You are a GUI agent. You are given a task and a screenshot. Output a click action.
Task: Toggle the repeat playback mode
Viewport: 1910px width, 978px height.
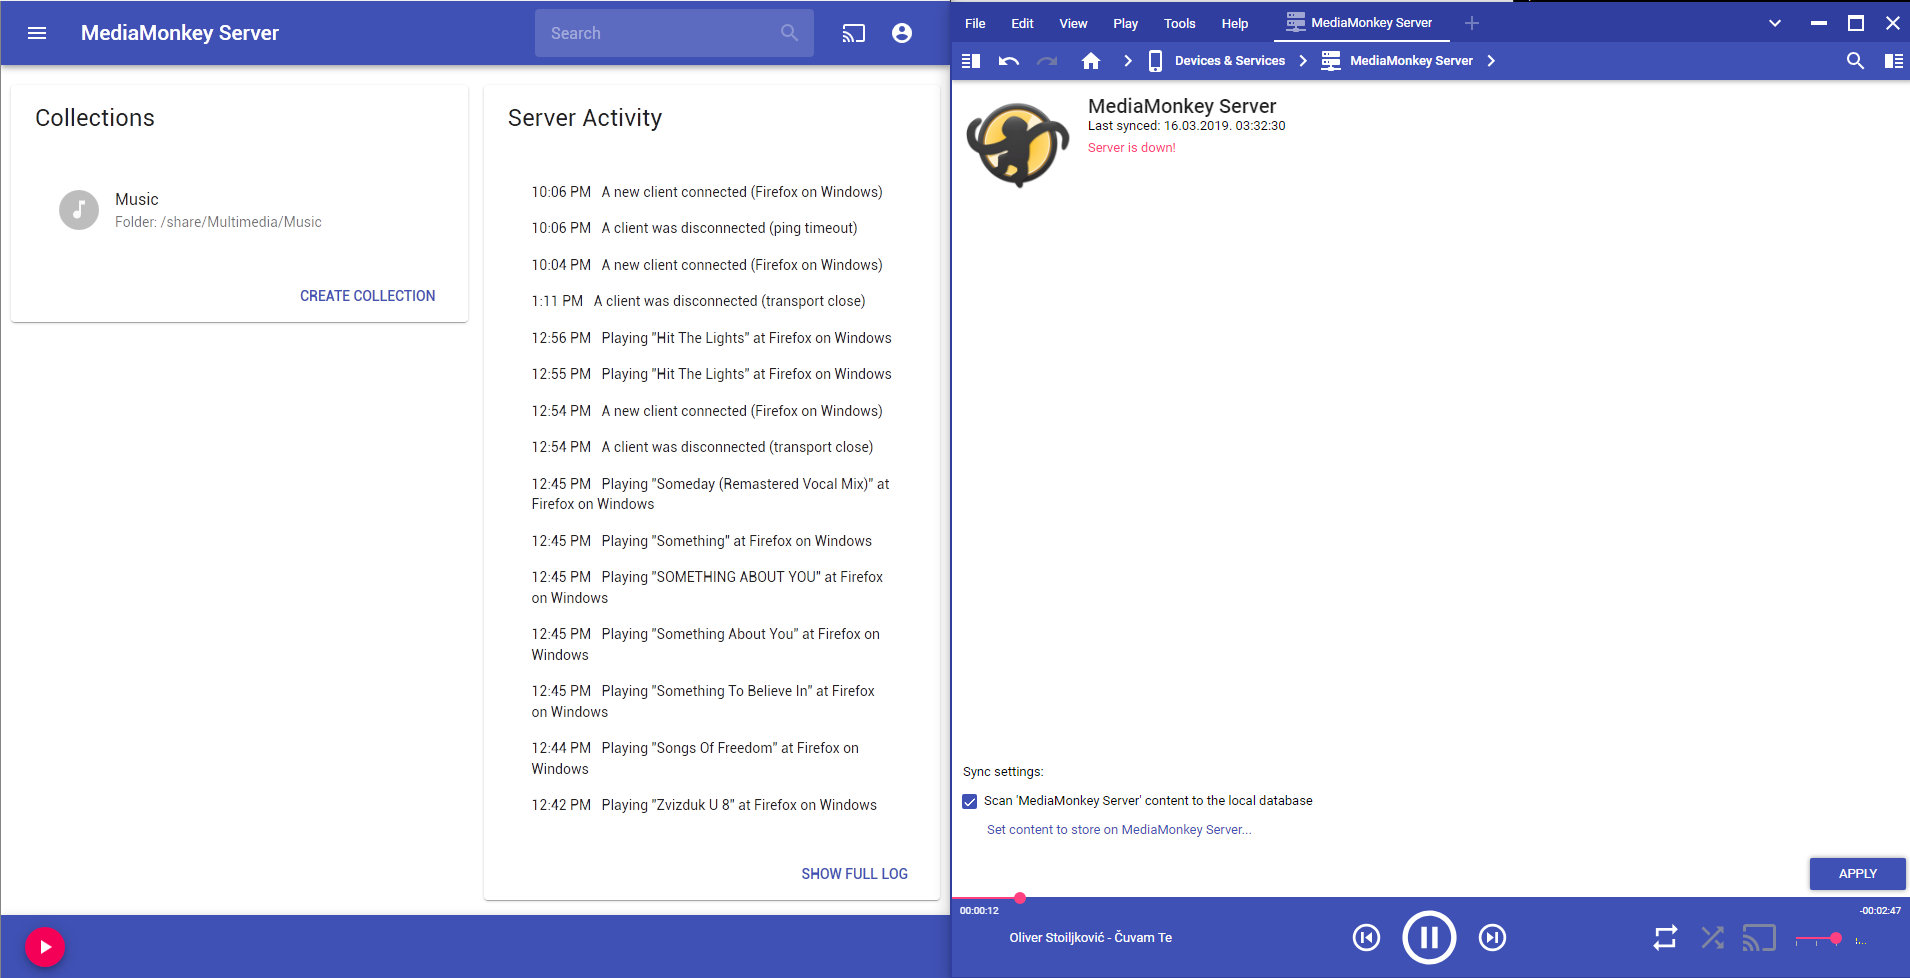tap(1665, 937)
